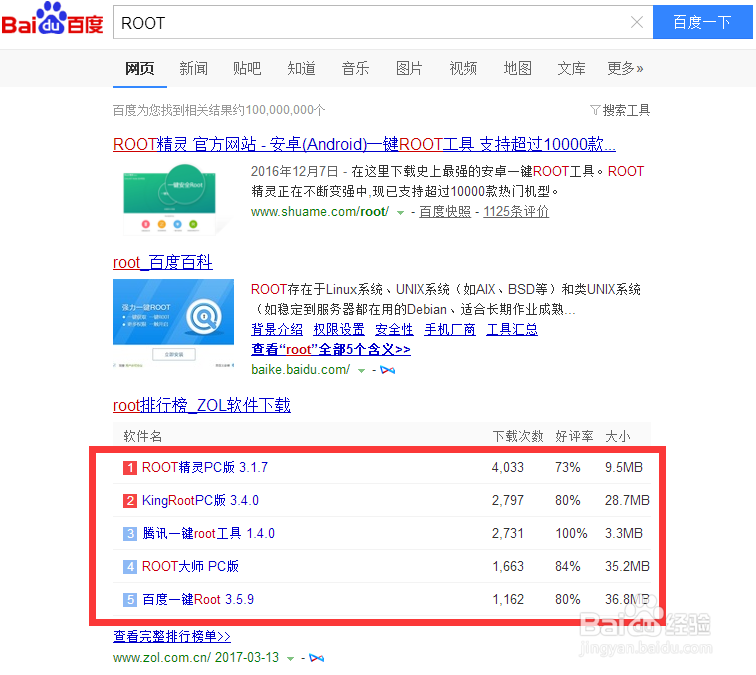Open the 文库 tab
The image size is (756, 675).
[x=572, y=68]
